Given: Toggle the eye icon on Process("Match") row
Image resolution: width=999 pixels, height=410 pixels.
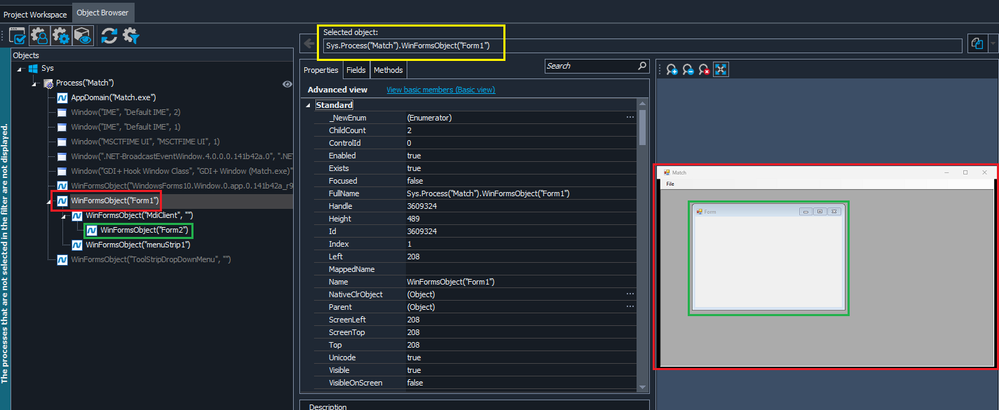Looking at the screenshot, I should point(286,84).
